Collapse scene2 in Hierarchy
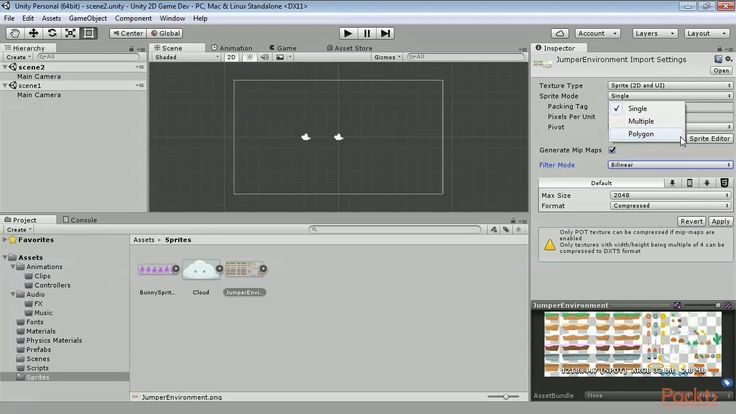 tap(5, 67)
